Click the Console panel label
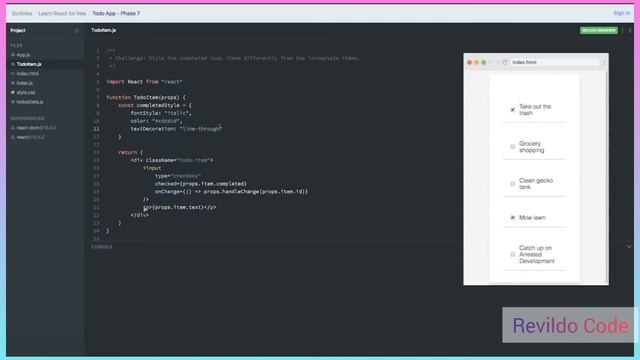Image resolution: width=640 pixels, height=360 pixels. [x=102, y=247]
